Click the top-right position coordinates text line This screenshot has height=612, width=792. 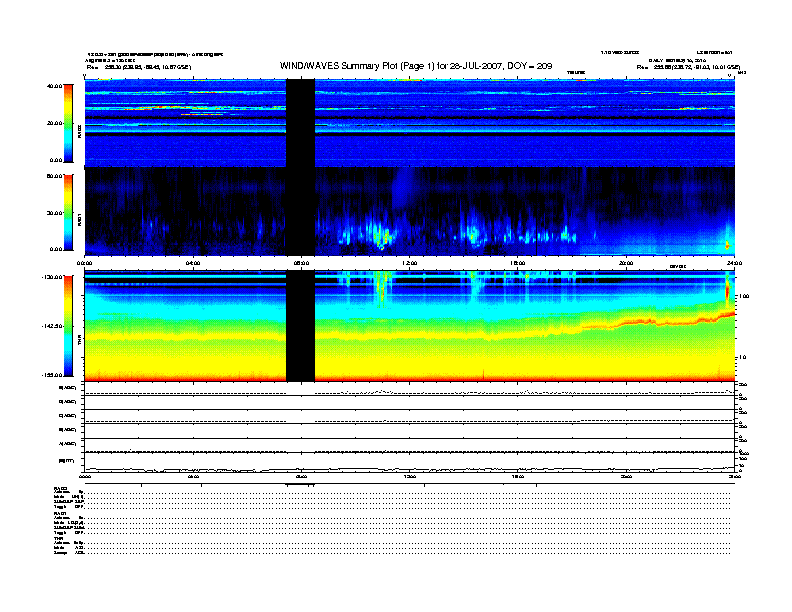[688, 67]
